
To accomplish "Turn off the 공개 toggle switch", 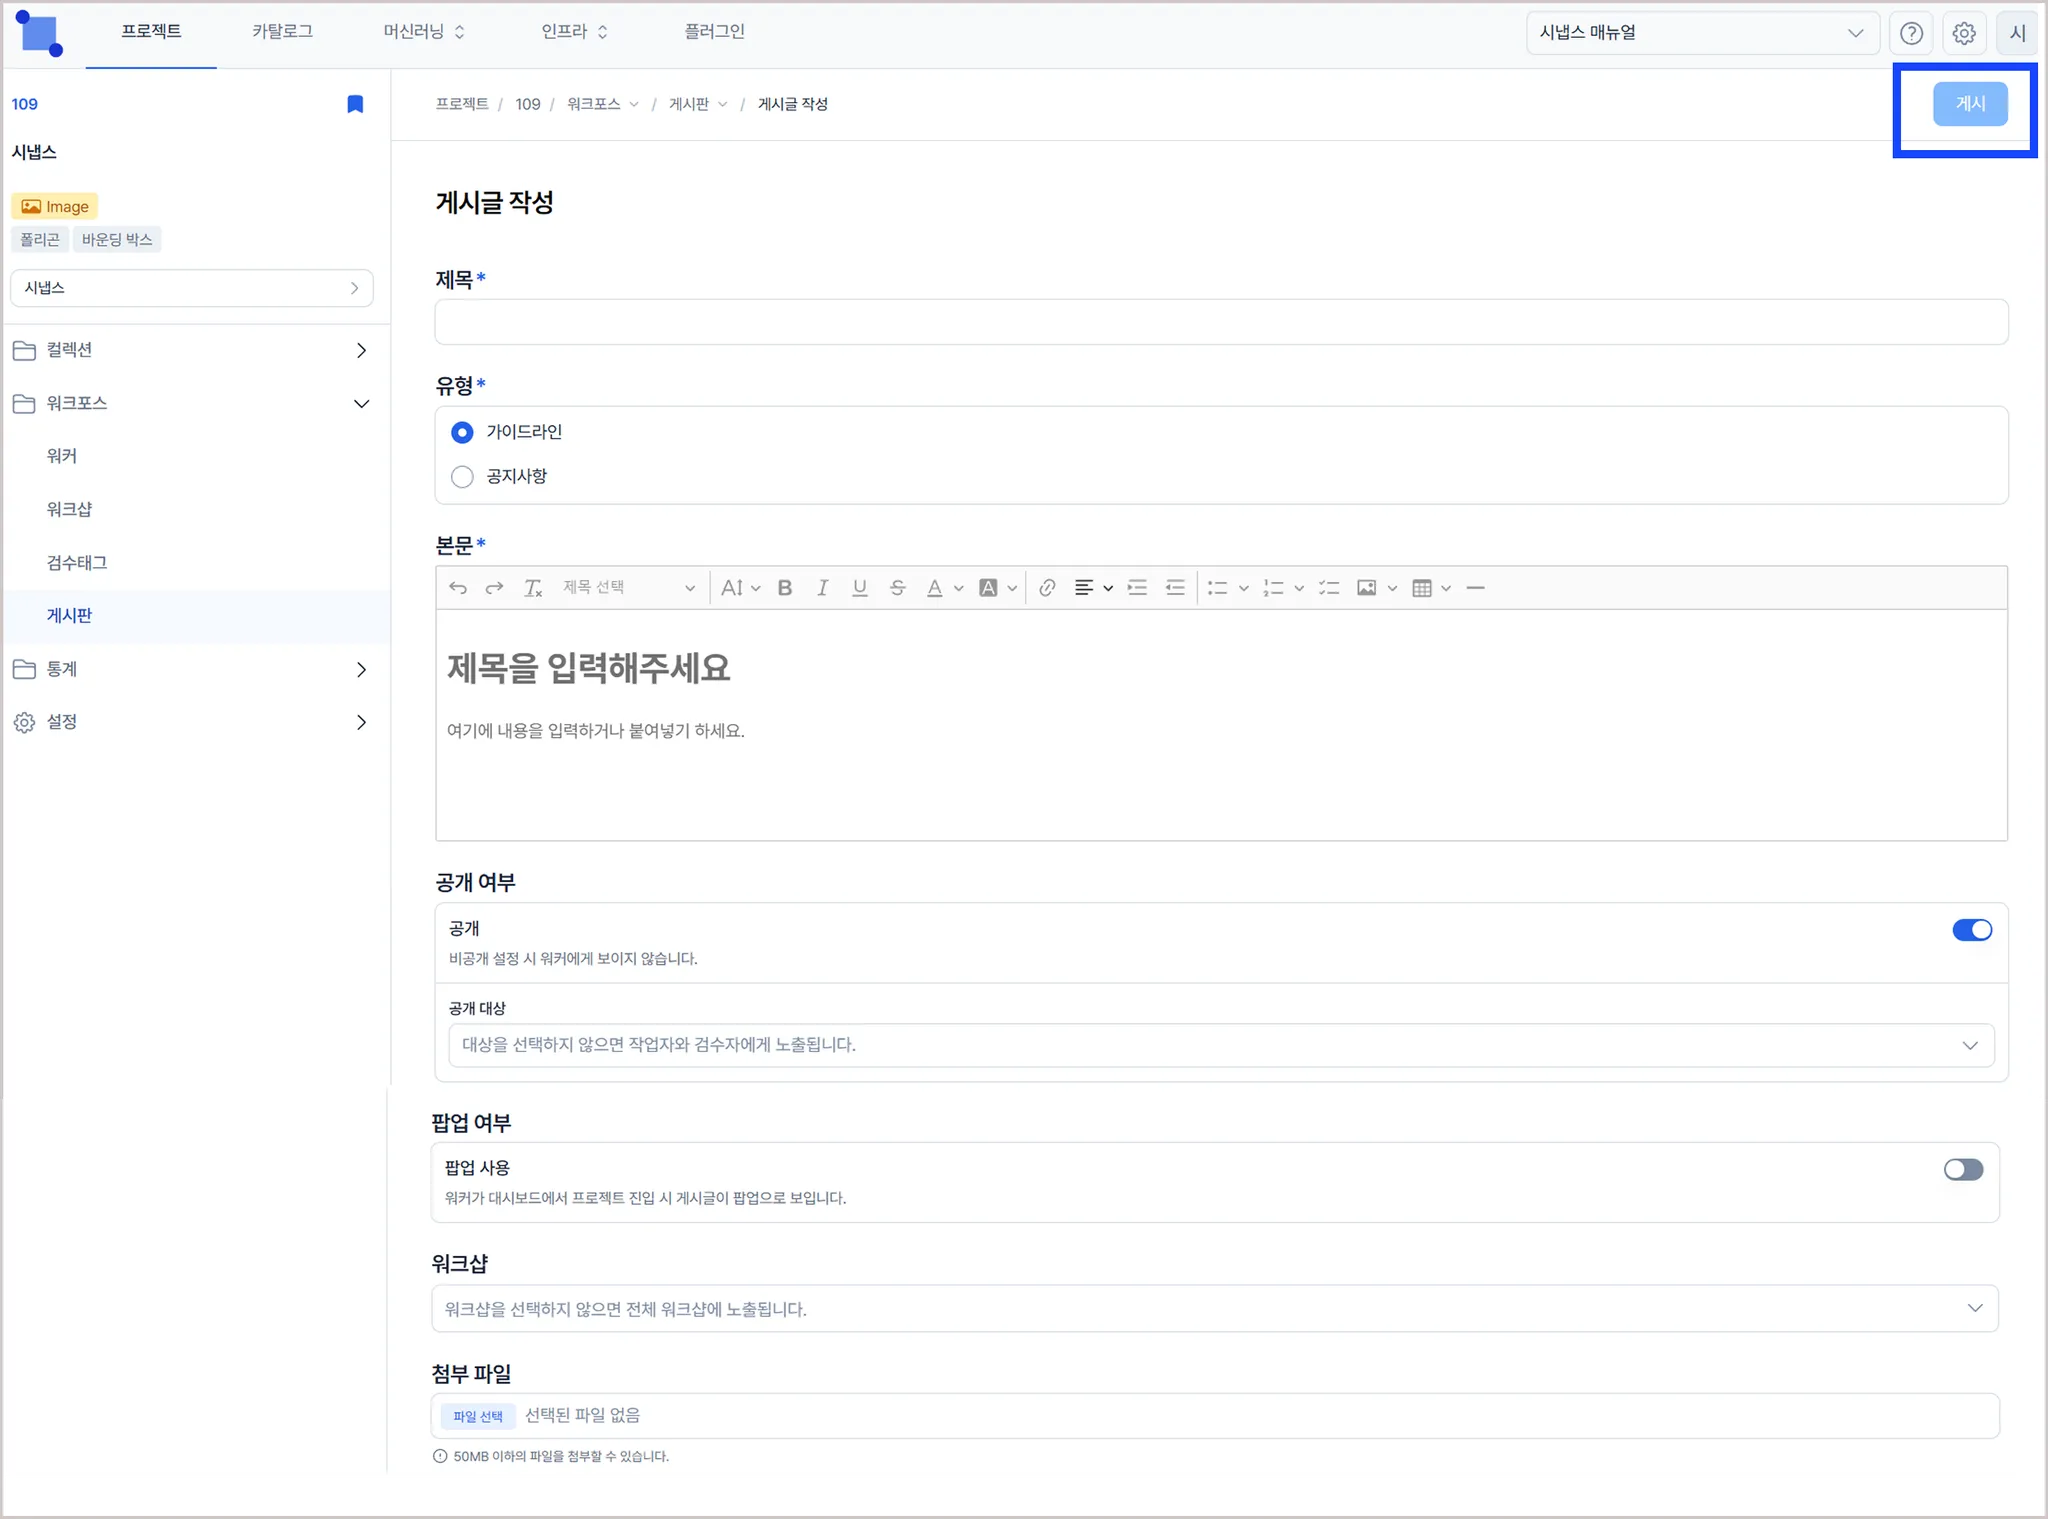I will [x=1971, y=930].
